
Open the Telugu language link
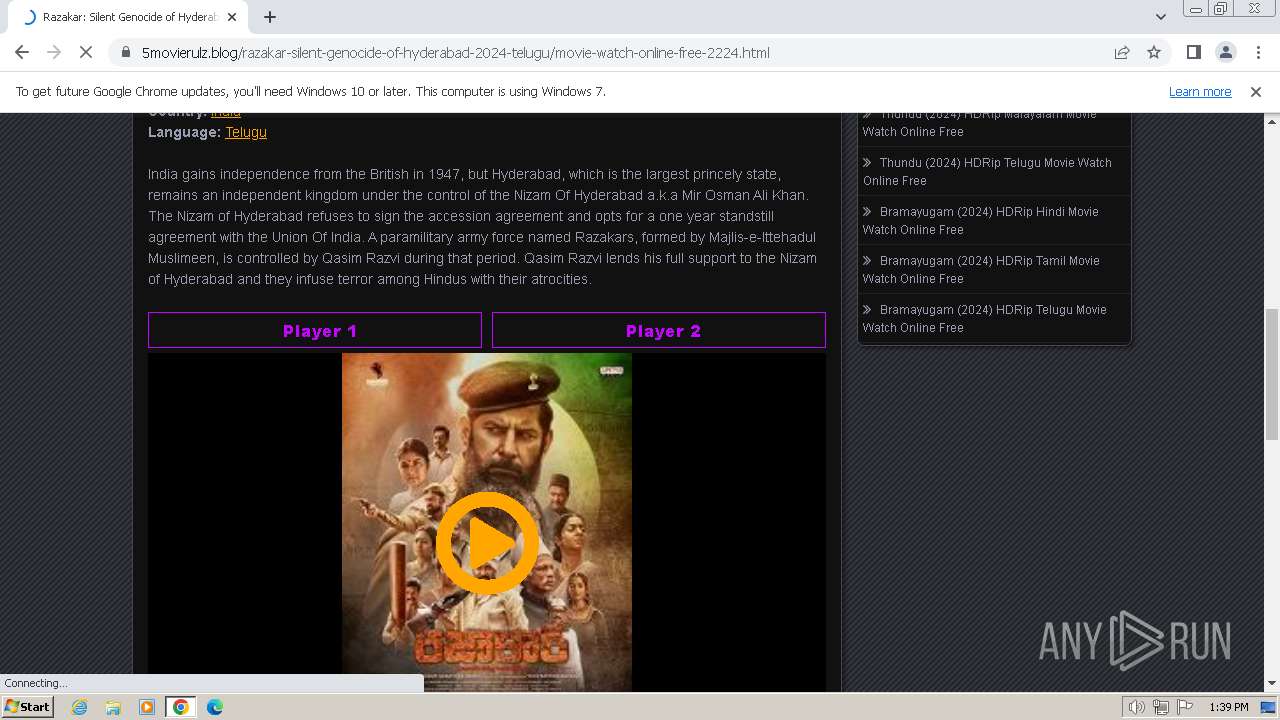[x=246, y=132]
